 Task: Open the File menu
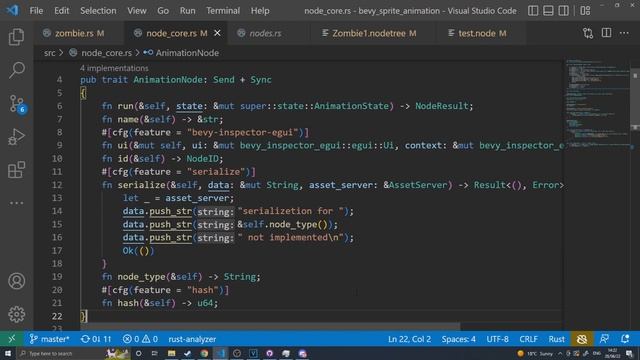[36, 11]
